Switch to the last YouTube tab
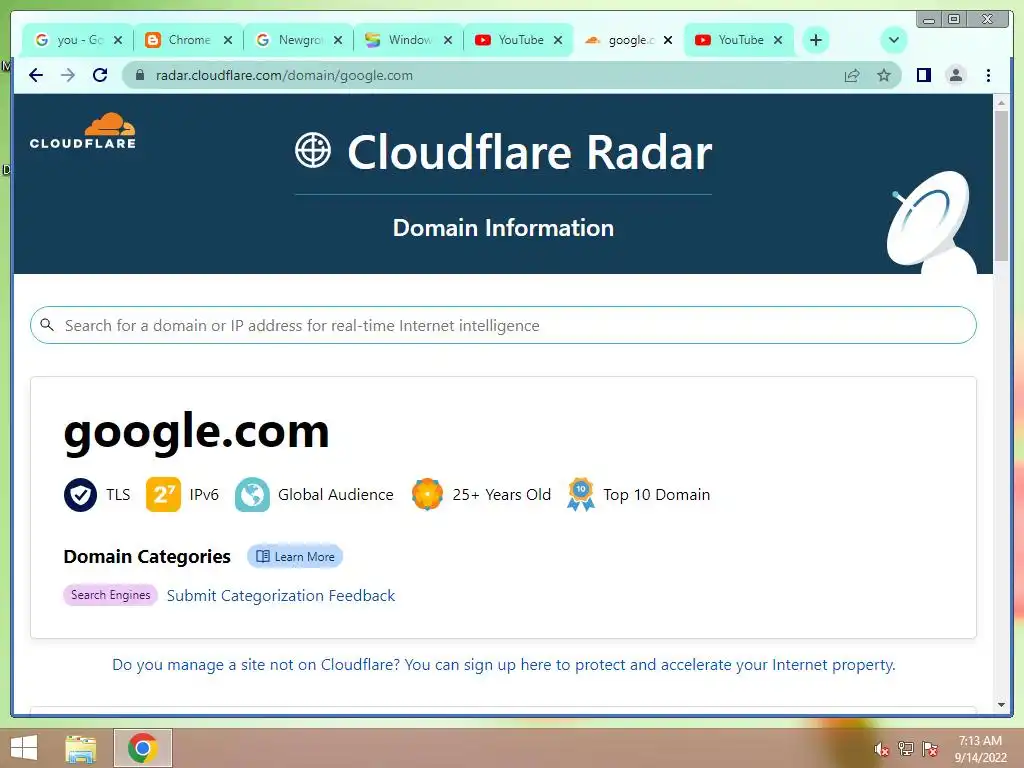The image size is (1024, 768). pyautogui.click(x=739, y=40)
